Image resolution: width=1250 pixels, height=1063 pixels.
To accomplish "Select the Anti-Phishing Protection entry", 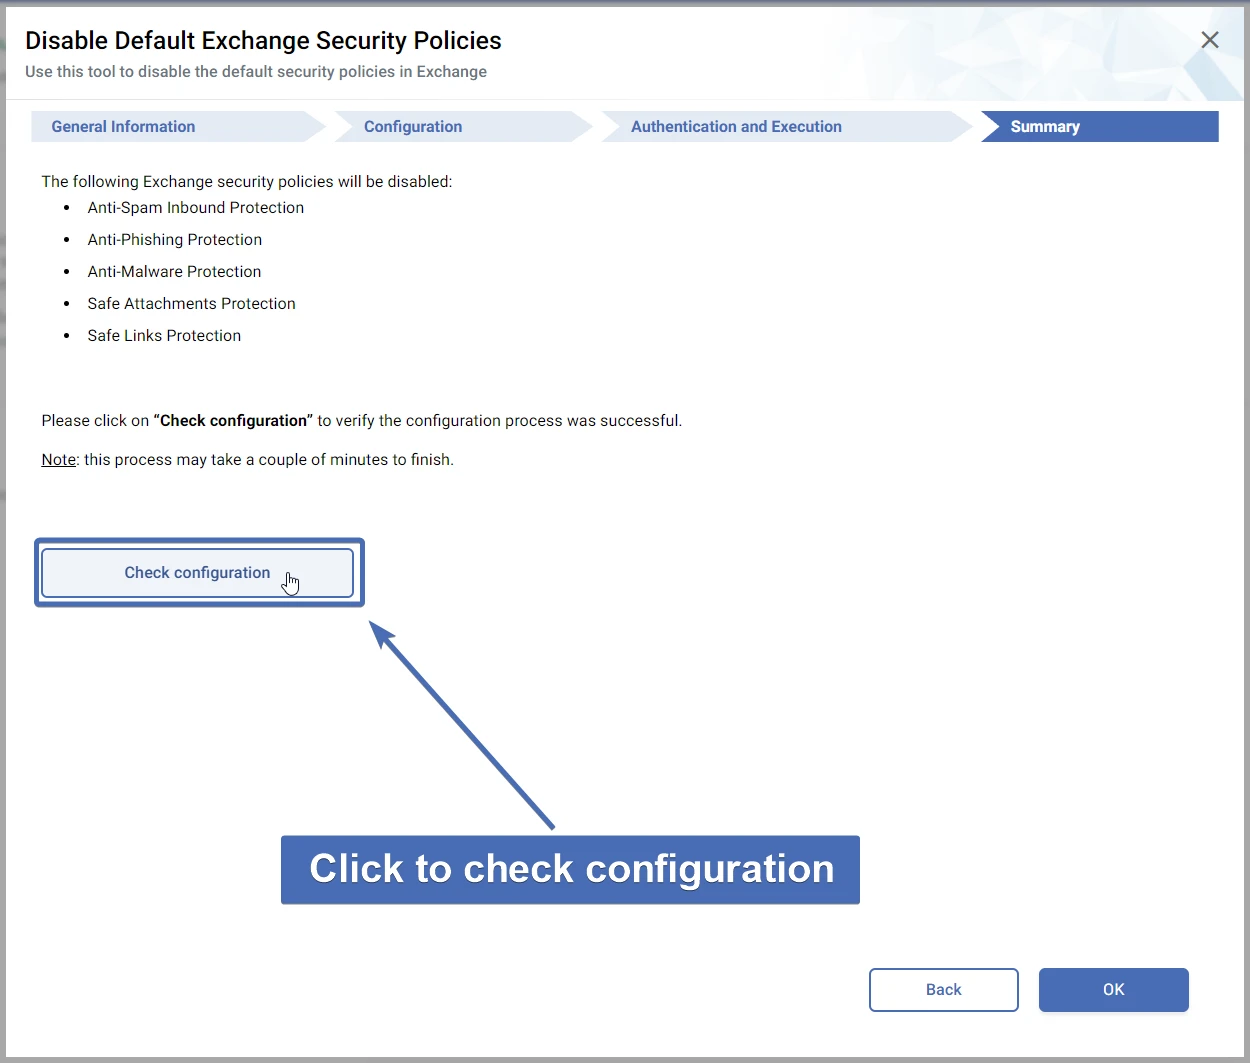I will (x=174, y=240).
